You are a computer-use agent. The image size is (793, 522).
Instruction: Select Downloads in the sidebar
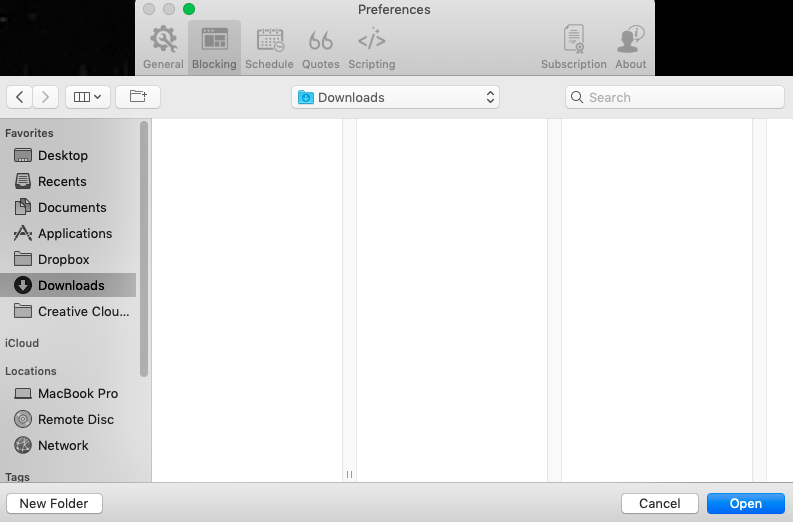[x=68, y=285]
